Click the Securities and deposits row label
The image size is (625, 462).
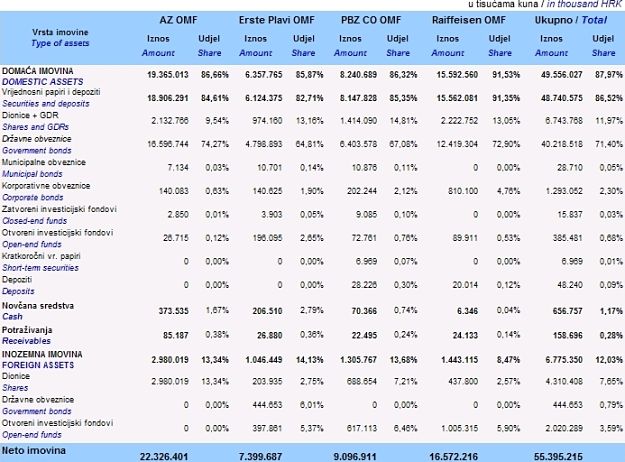(x=47, y=103)
